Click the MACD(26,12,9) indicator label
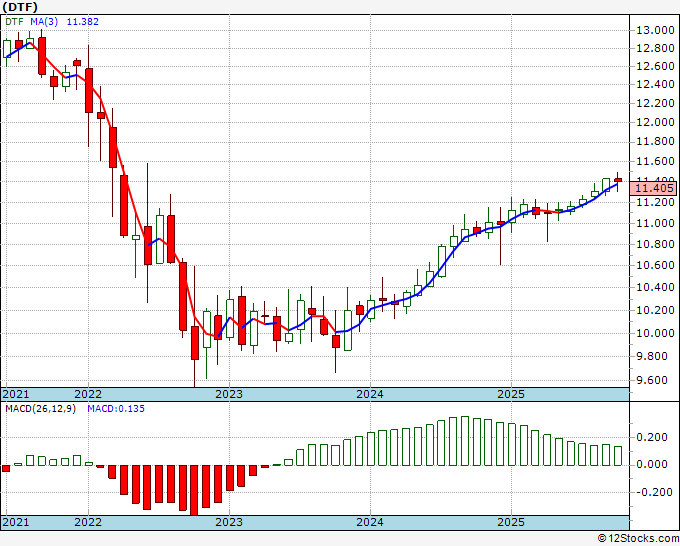 click(x=40, y=409)
